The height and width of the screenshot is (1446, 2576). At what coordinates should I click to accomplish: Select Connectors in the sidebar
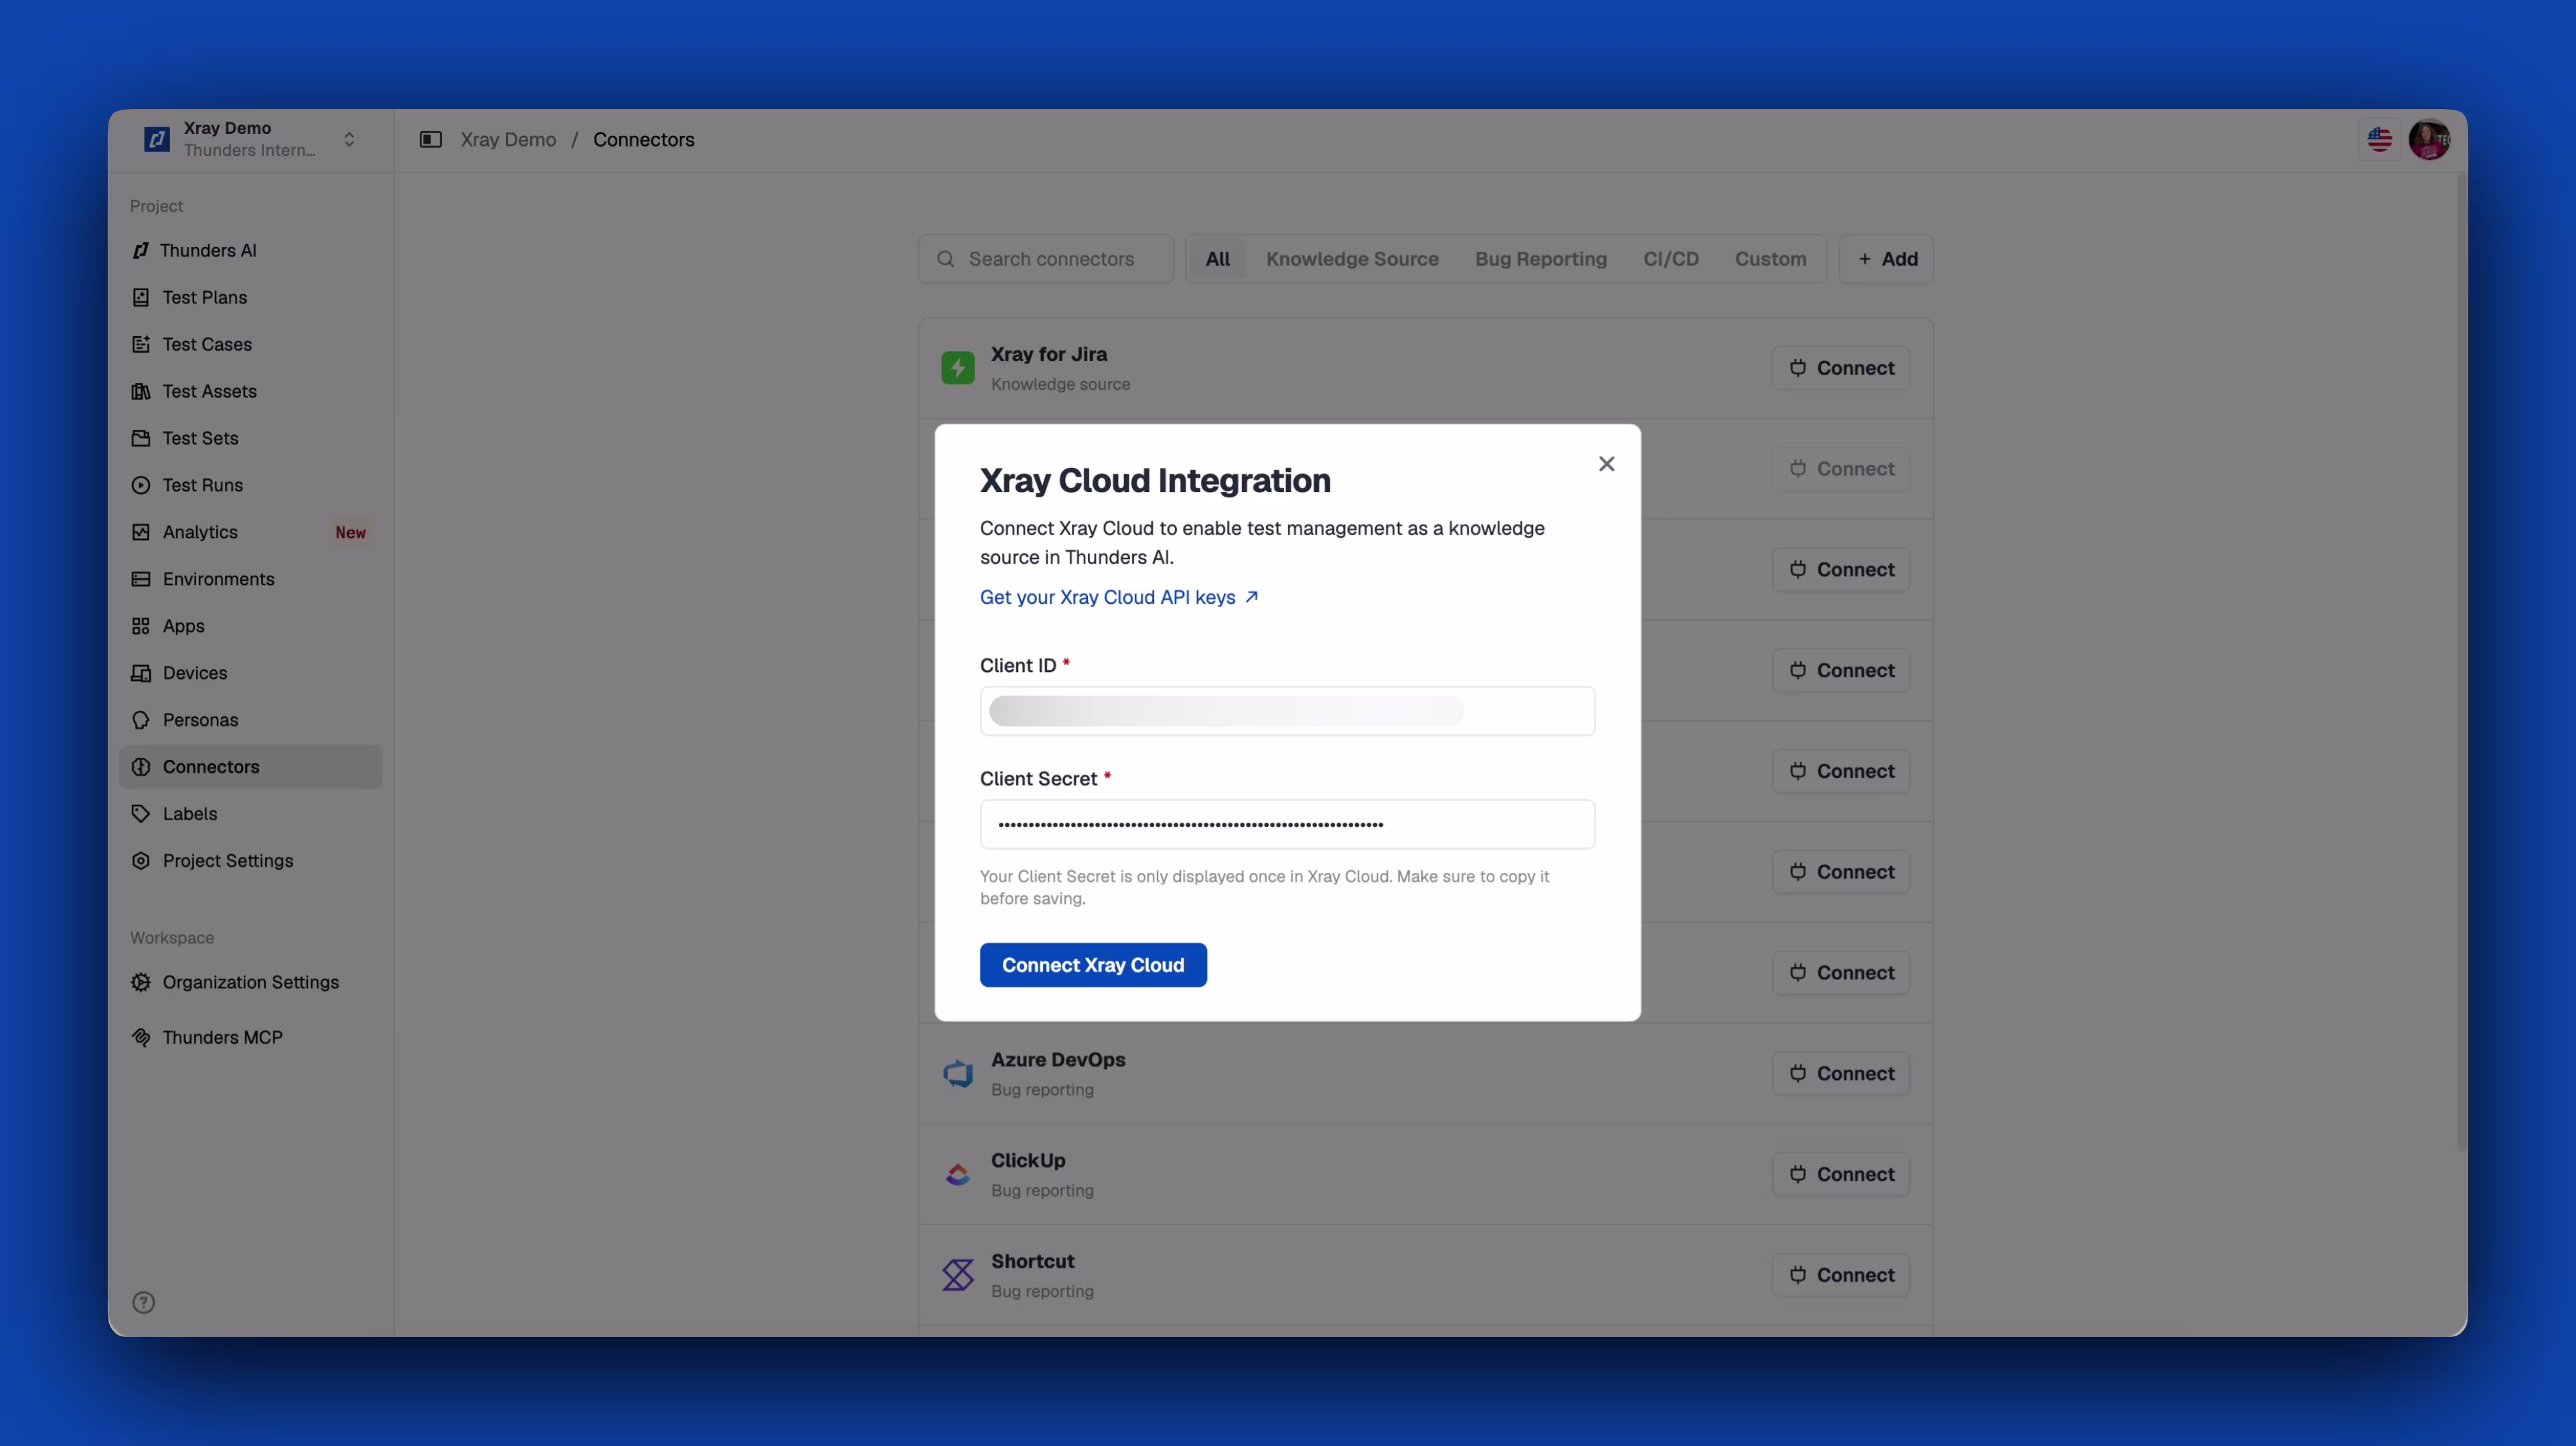tap(250, 767)
